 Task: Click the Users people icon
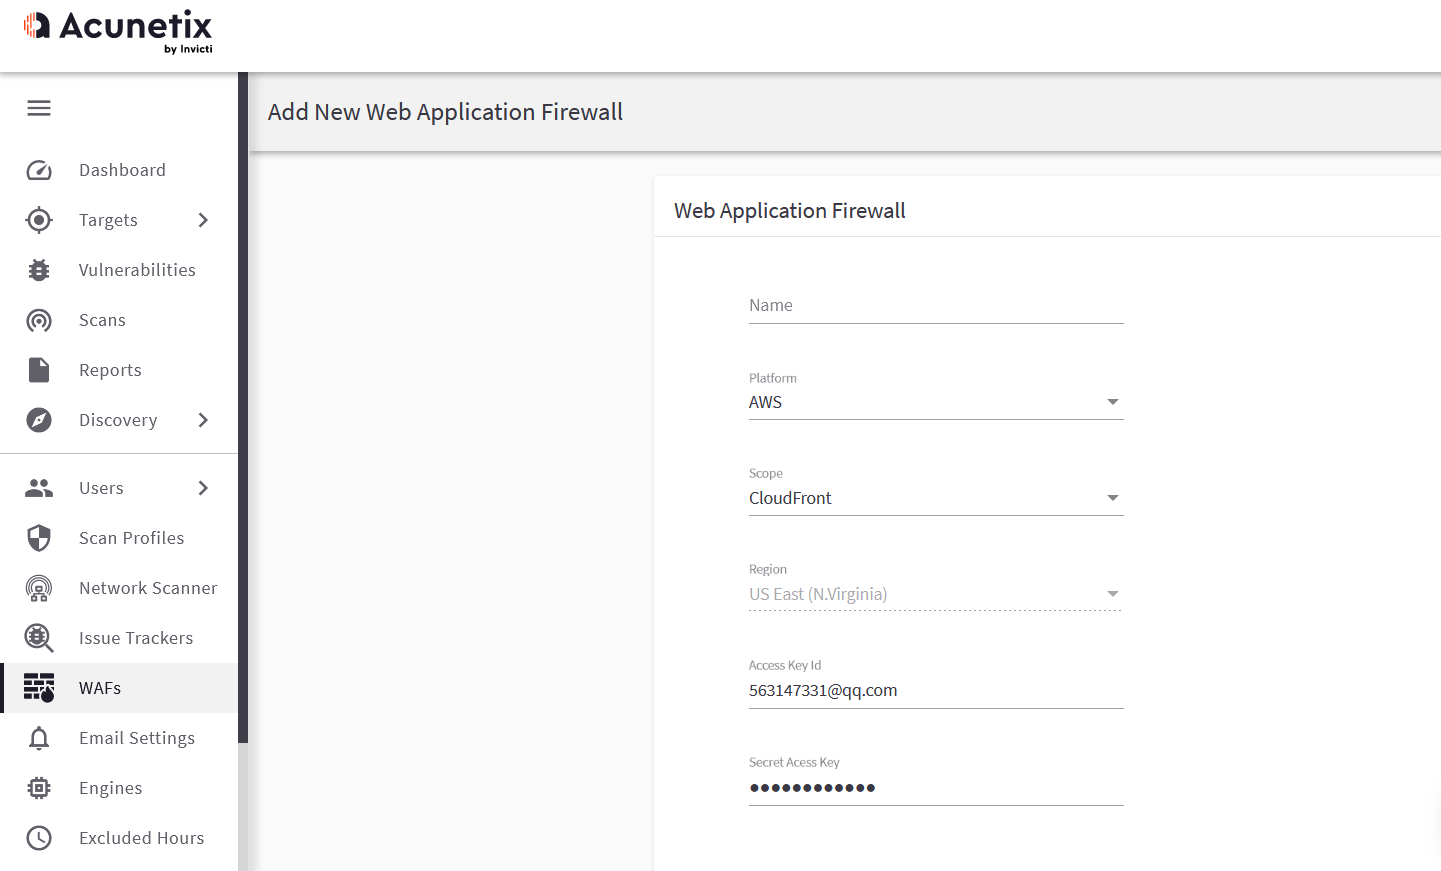pyautogui.click(x=39, y=488)
